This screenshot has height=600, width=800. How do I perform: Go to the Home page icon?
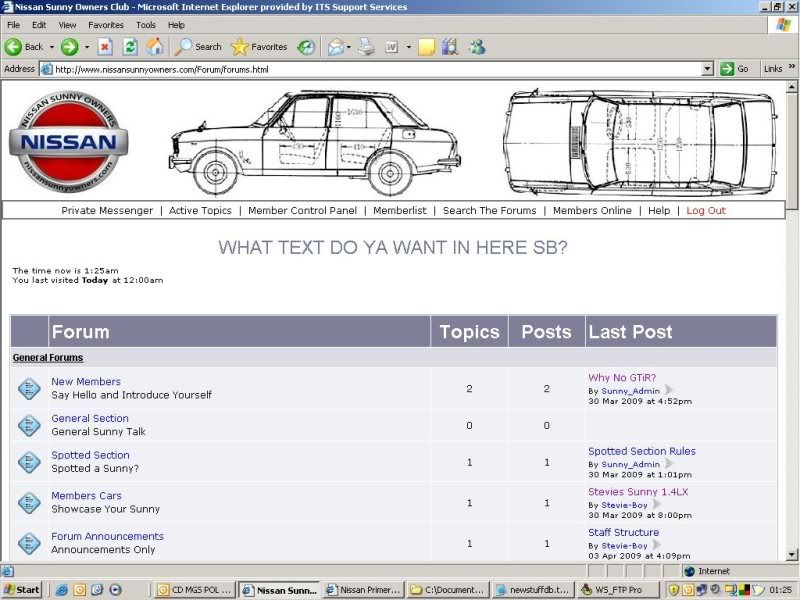tap(155, 47)
